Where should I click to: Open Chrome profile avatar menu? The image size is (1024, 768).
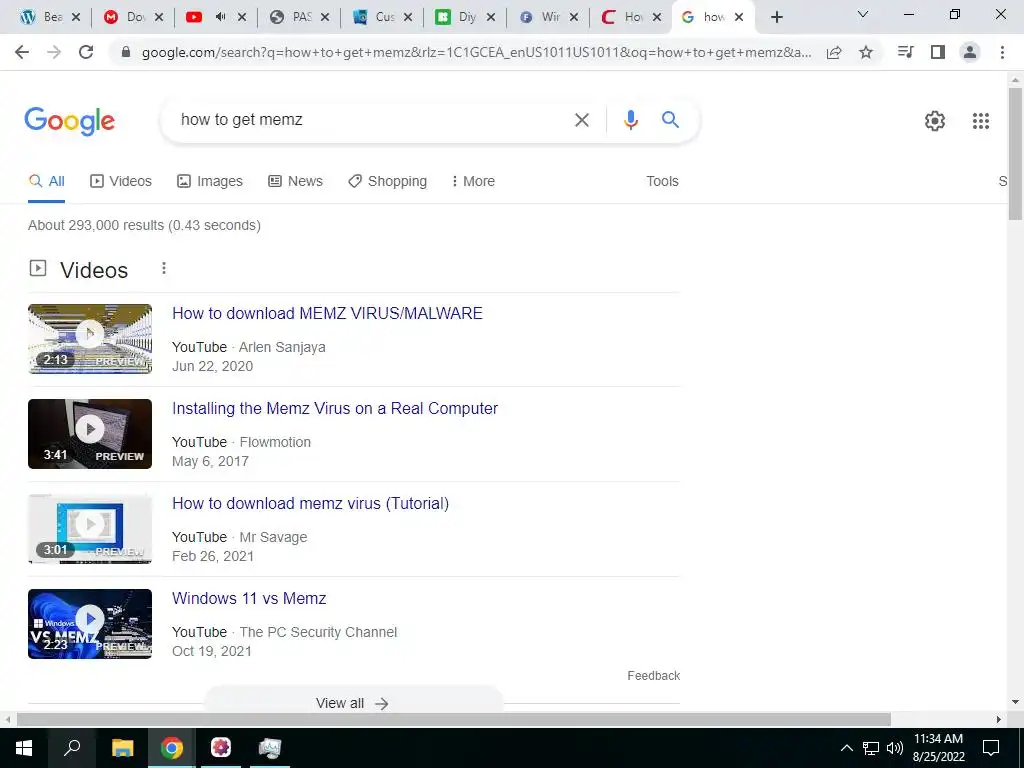[970, 52]
